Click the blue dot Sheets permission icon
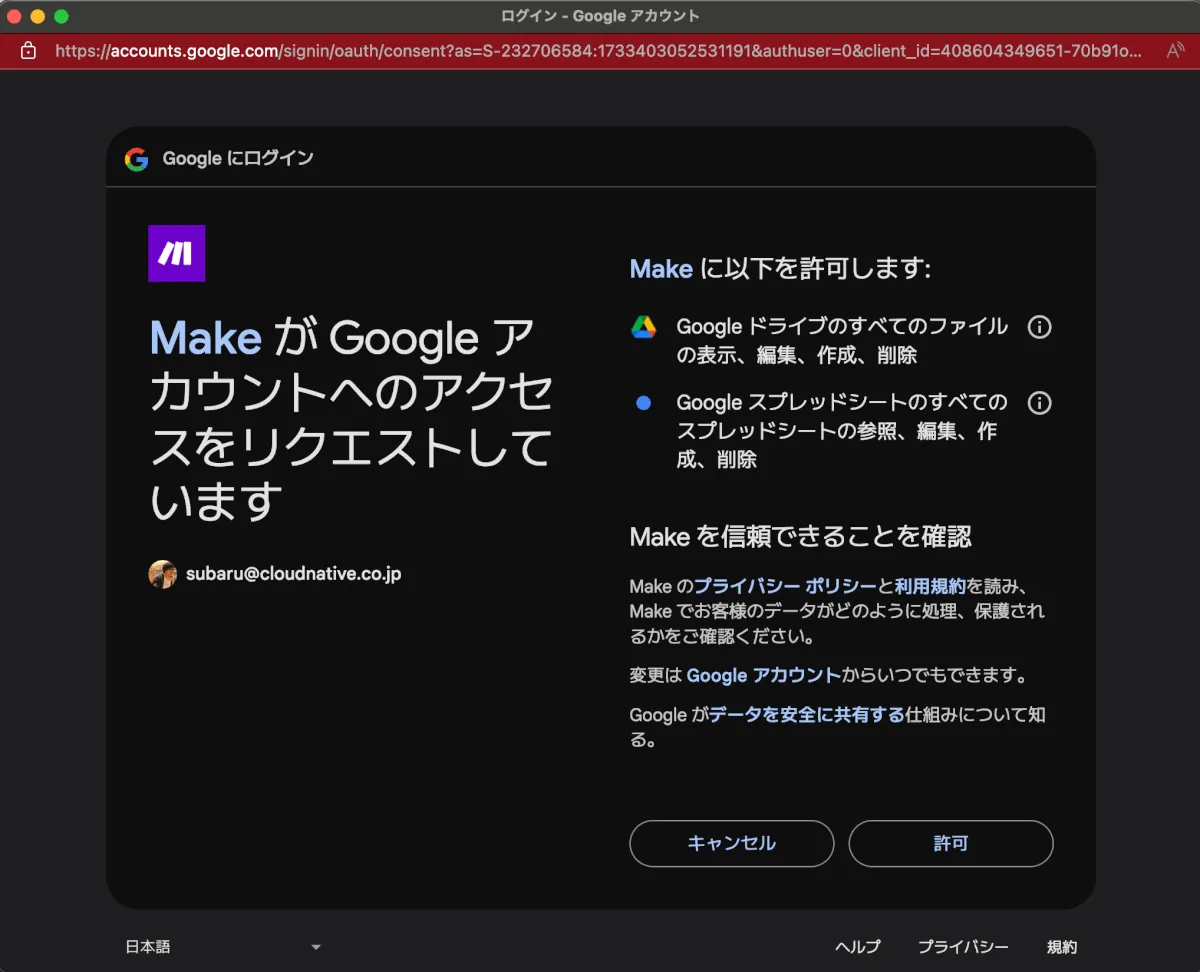 click(644, 403)
